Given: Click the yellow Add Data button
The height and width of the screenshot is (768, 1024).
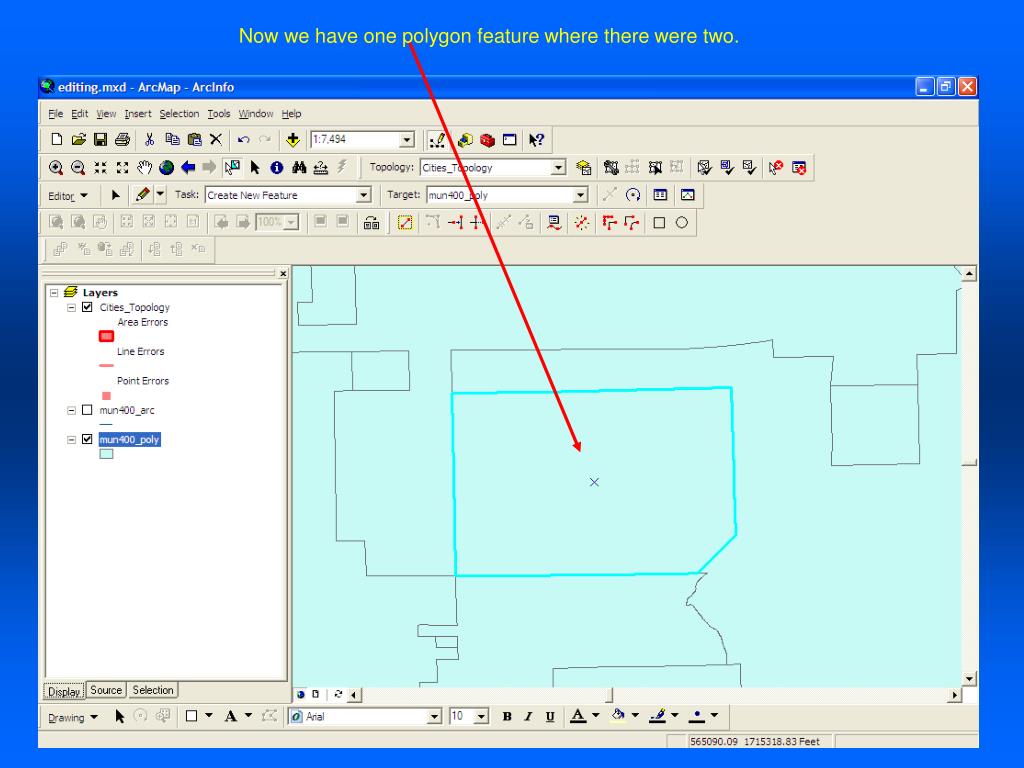Looking at the screenshot, I should pos(293,140).
